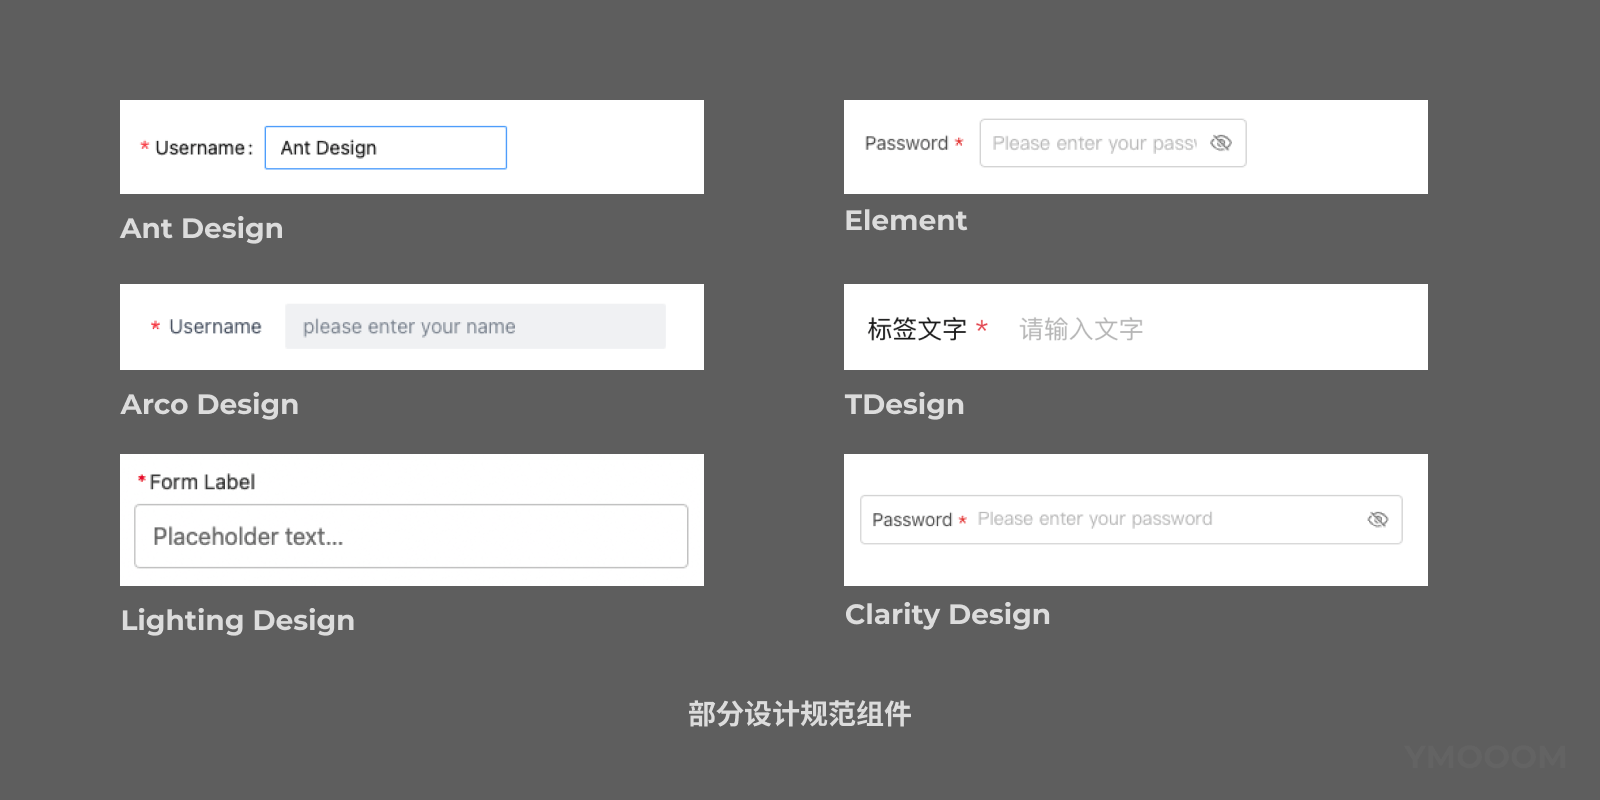Viewport: 1600px width, 800px height.
Task: Click the '部分设计规范组件' caption text
Action: [x=800, y=714]
